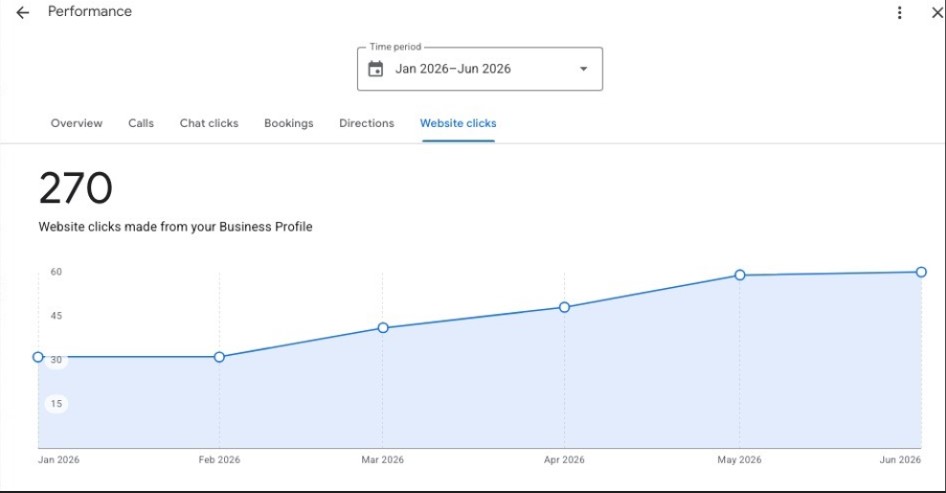Click the 270 total website clicks number

76,188
